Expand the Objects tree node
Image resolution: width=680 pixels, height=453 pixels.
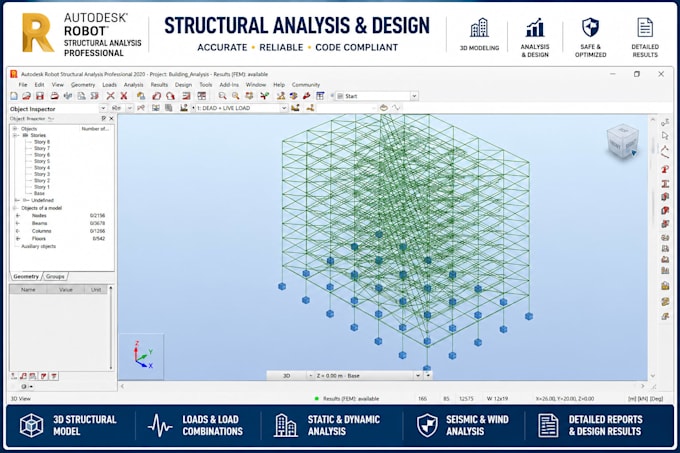coord(15,129)
